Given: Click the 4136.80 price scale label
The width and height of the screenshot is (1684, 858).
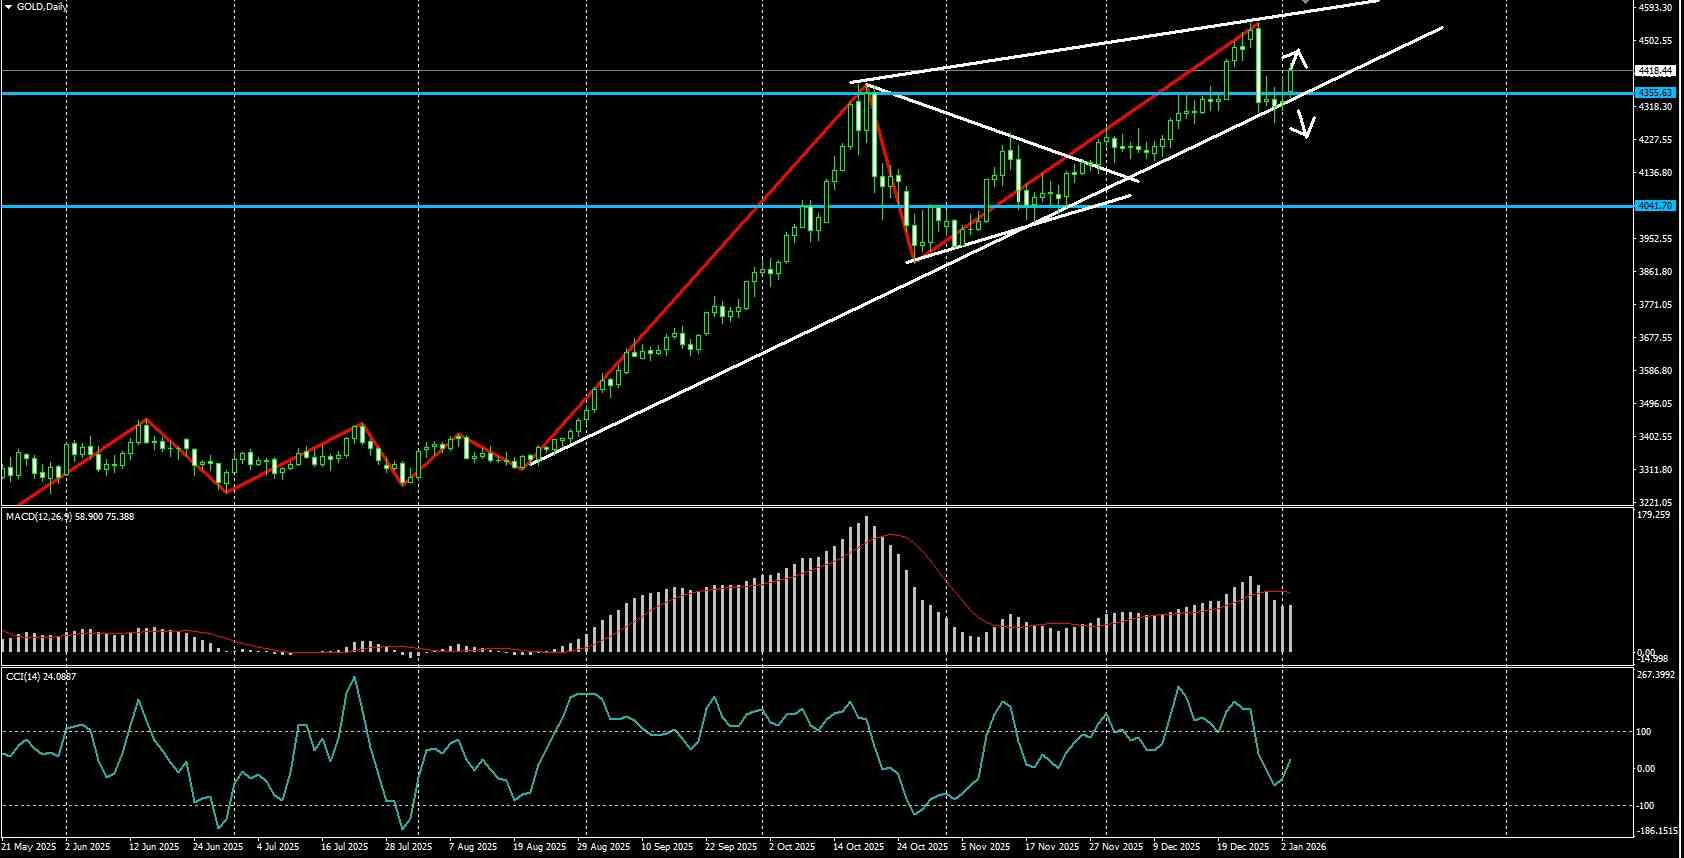Looking at the screenshot, I should (x=1655, y=173).
